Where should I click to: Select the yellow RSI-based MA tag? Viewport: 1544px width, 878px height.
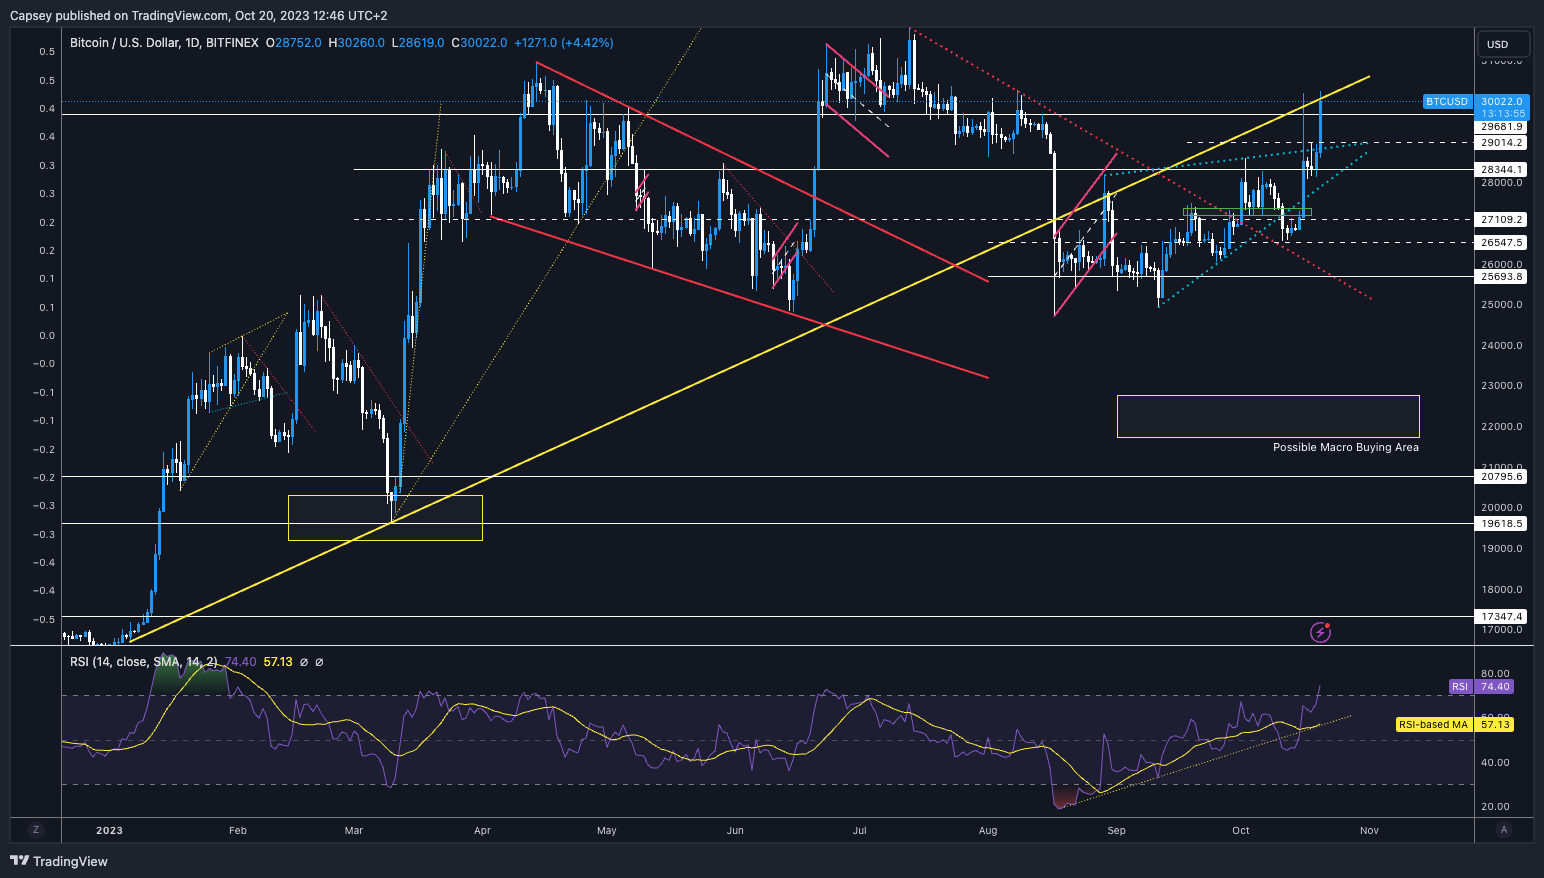1432,724
